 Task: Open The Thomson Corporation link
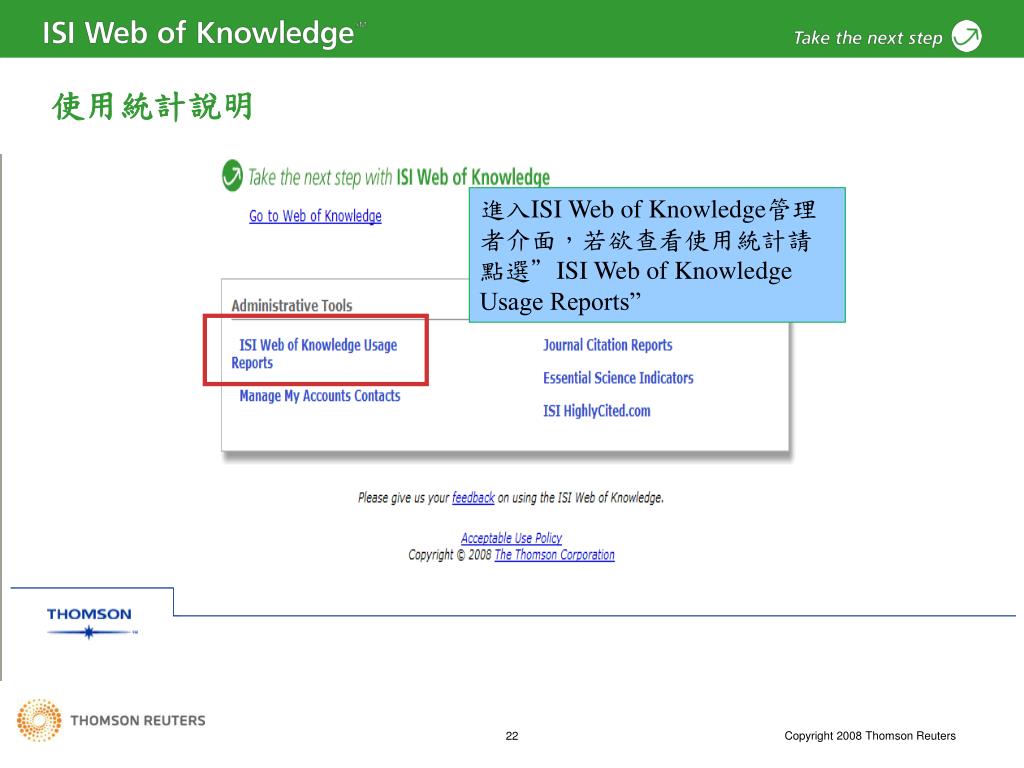point(554,554)
